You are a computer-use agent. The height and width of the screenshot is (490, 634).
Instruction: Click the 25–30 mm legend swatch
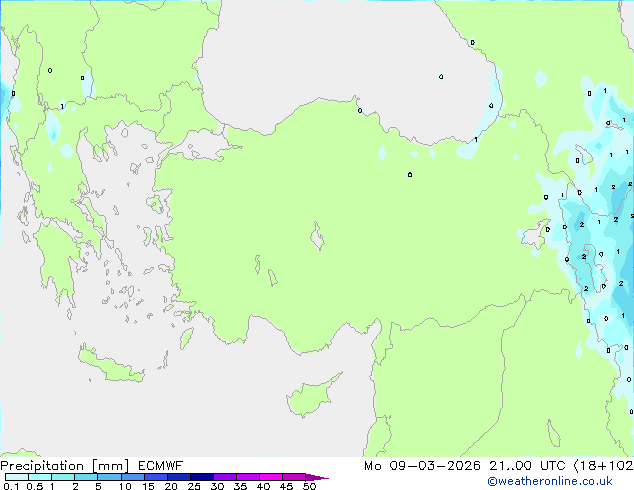pyautogui.click(x=202, y=477)
